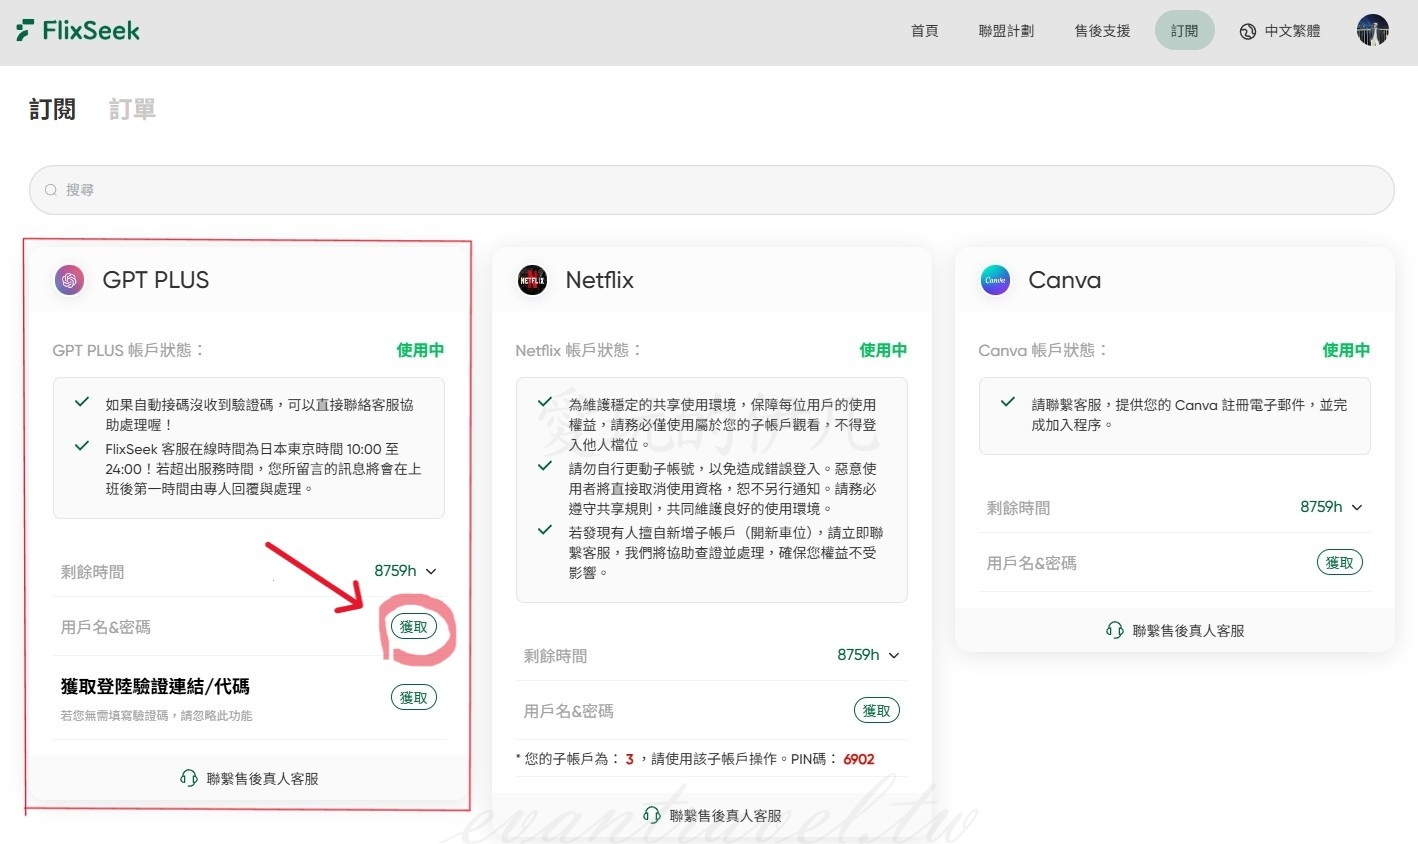The height and width of the screenshot is (844, 1418).
Task: Get GPT PLUS 用戶名&密碼 with 獲取
Action: (413, 627)
